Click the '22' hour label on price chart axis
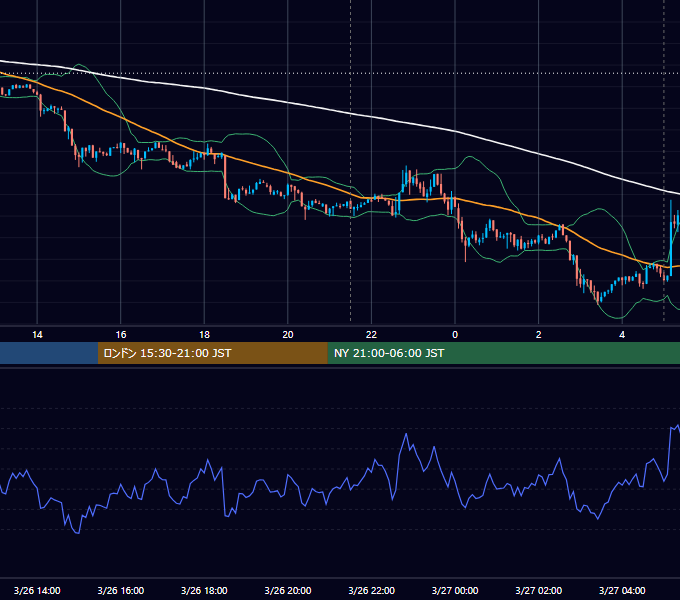680x600 pixels. (x=371, y=335)
